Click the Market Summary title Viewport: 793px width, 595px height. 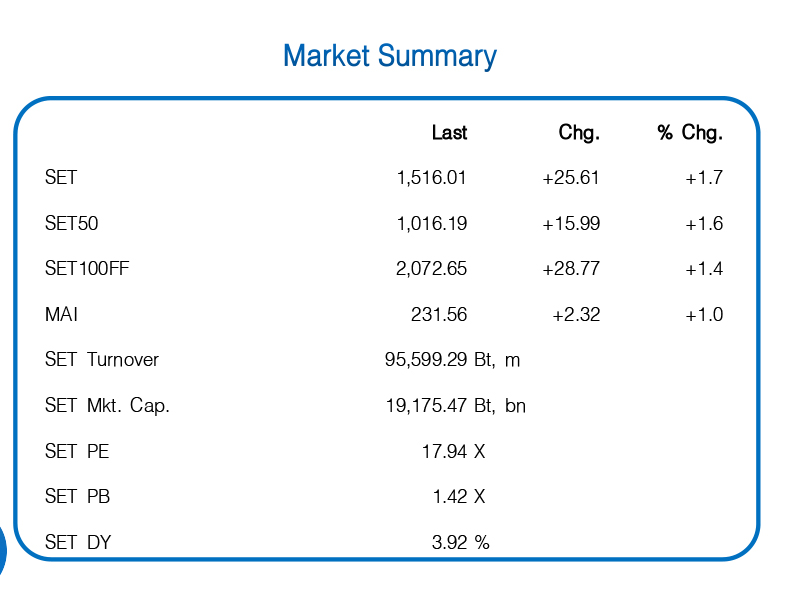[x=389, y=56]
